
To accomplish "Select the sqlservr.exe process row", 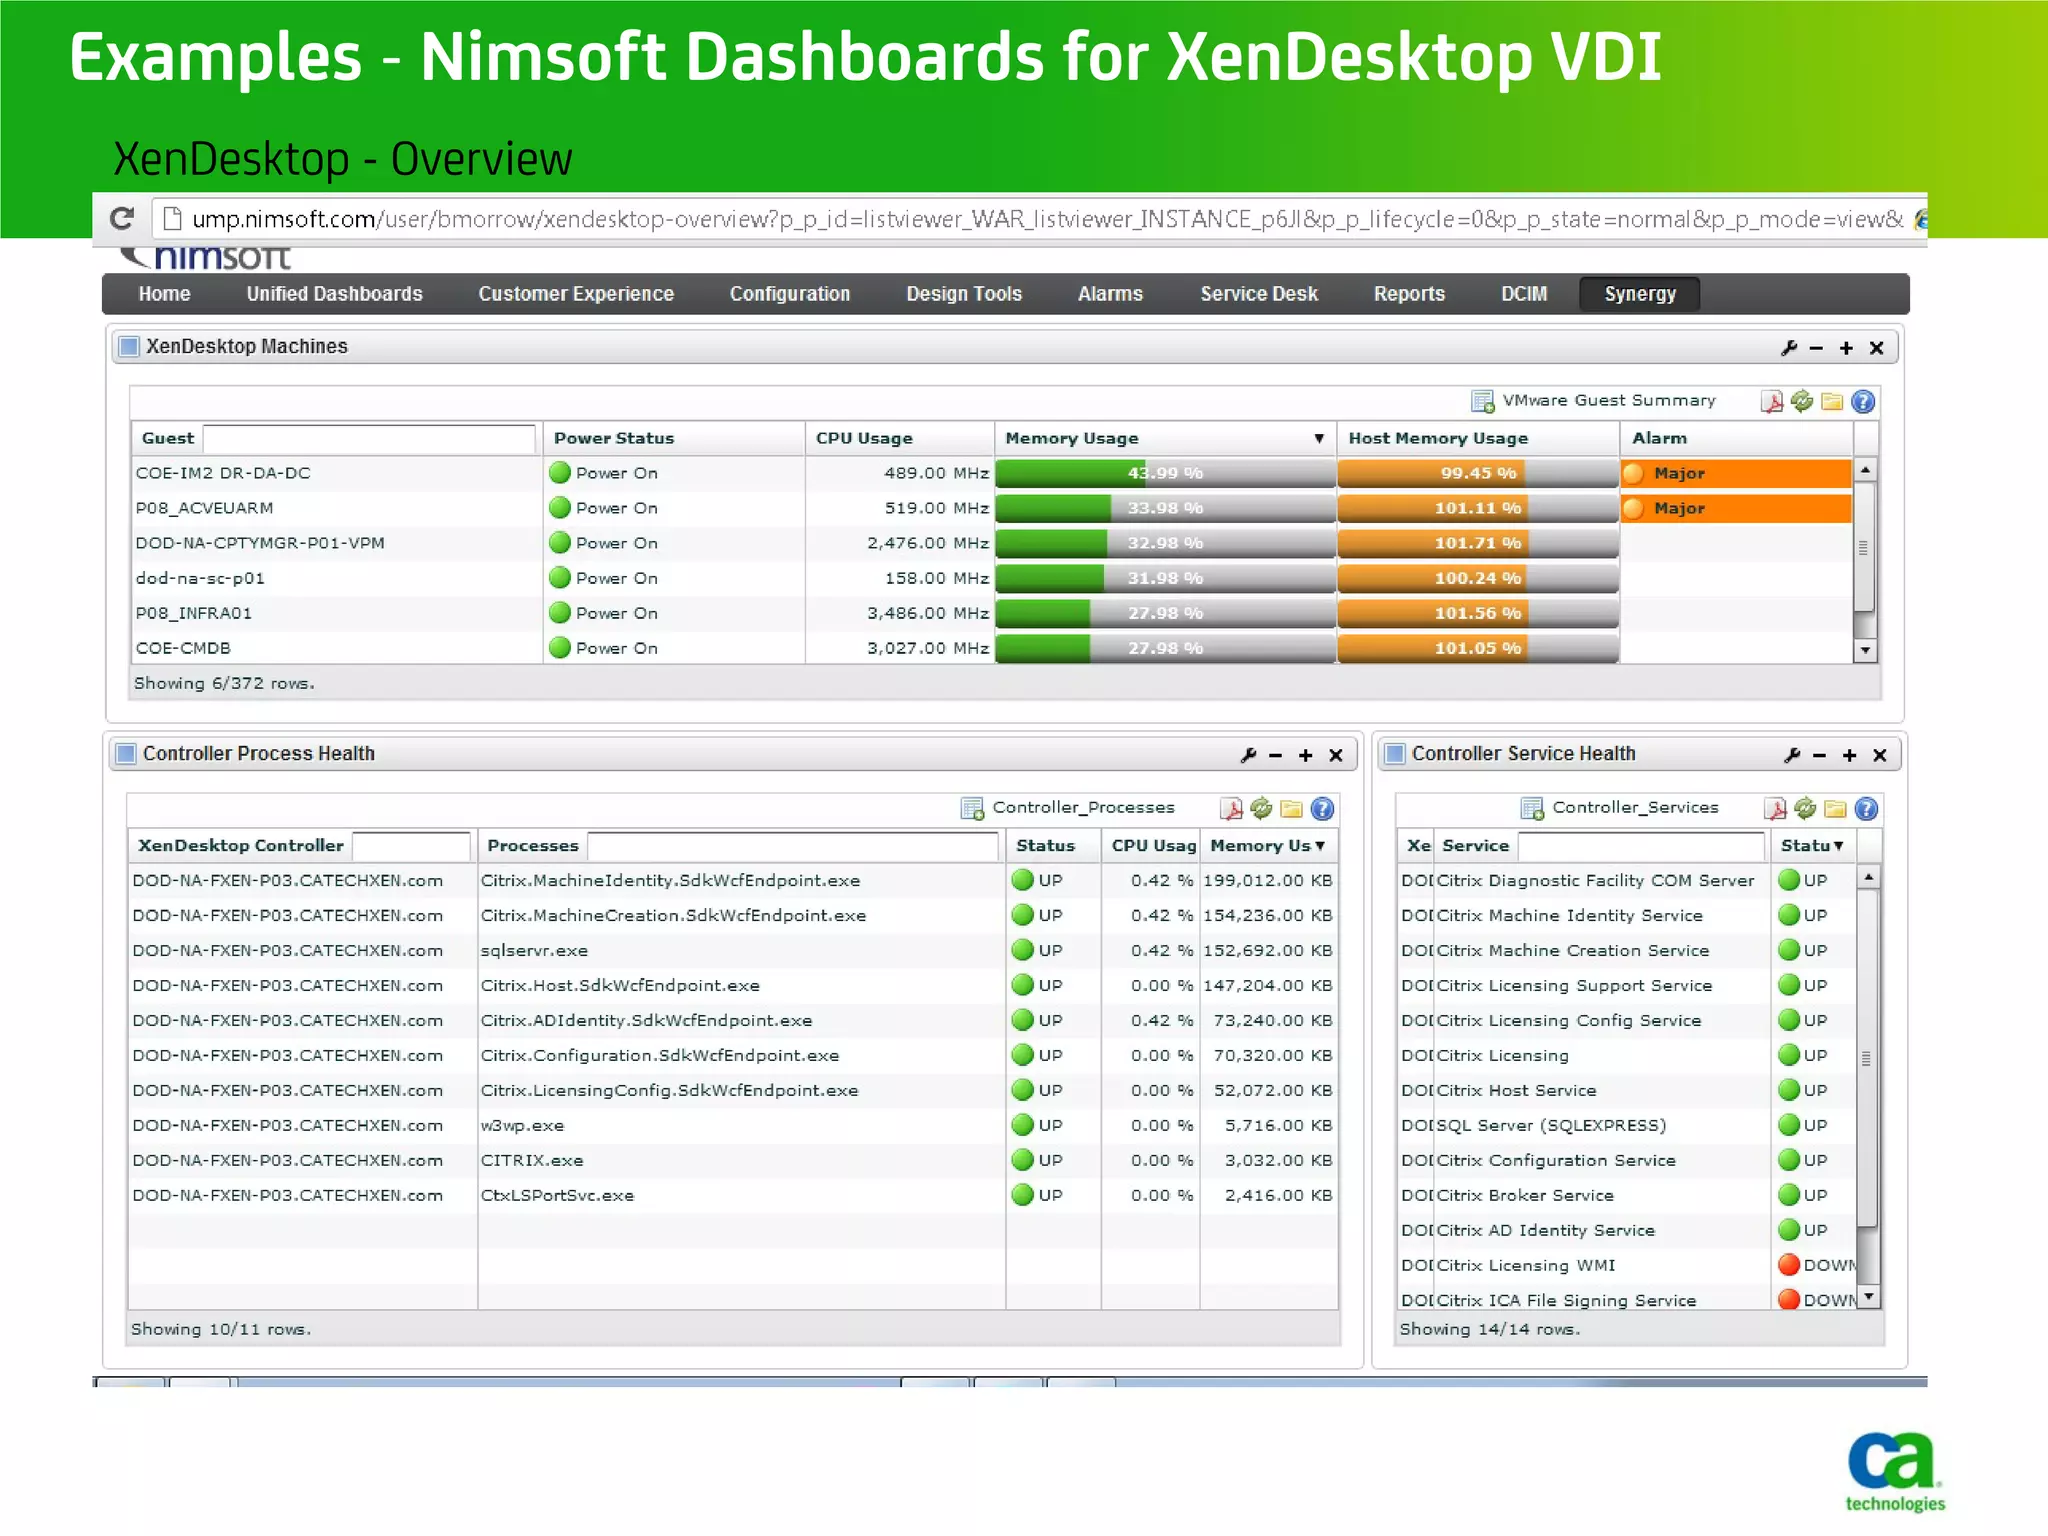I will 733,951.
